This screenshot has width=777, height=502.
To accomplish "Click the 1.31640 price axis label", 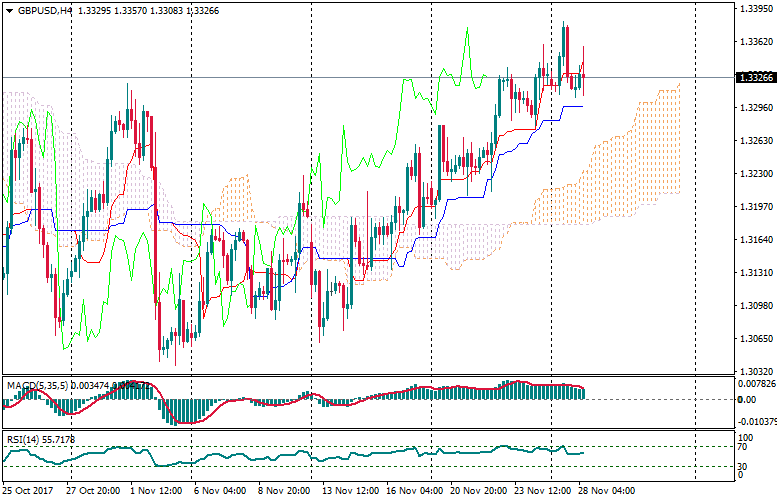I will point(754,240).
